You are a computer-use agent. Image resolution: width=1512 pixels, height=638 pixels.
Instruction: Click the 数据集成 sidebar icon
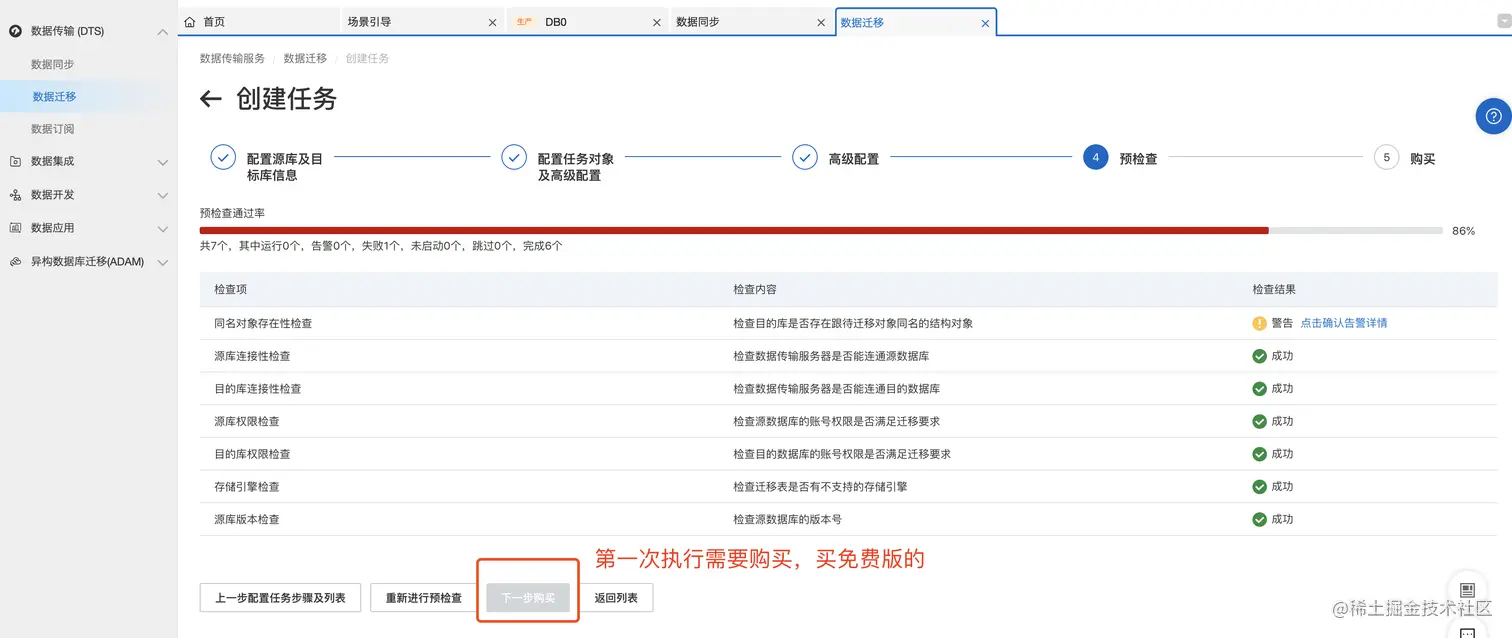coord(15,161)
